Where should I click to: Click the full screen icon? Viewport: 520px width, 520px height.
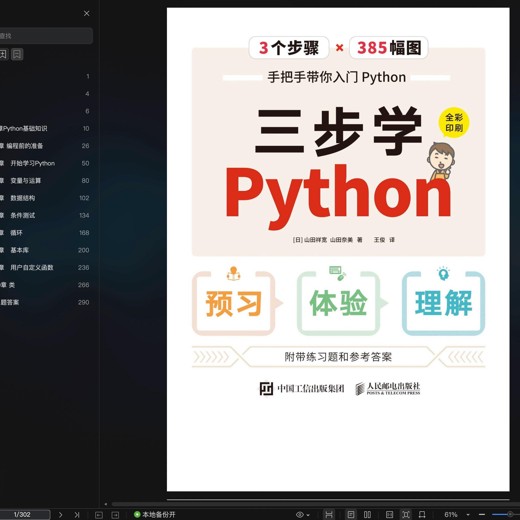tap(406, 514)
